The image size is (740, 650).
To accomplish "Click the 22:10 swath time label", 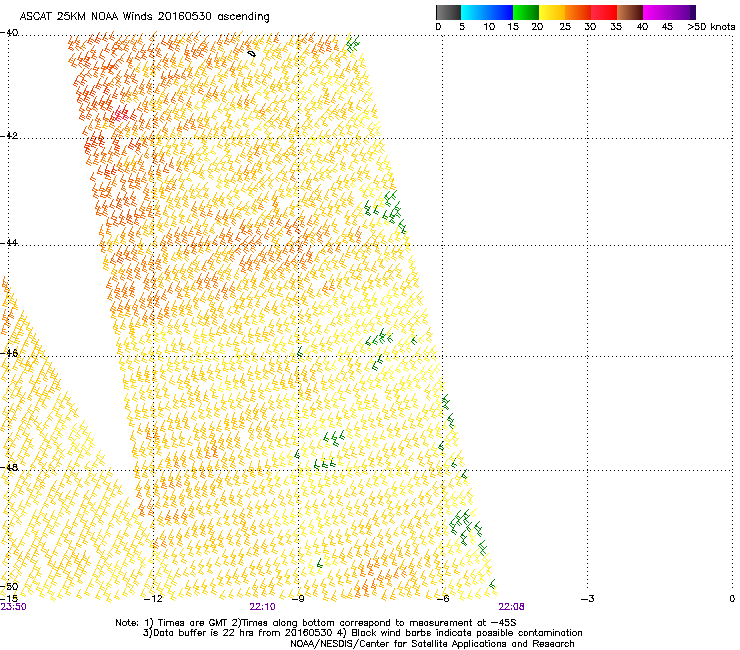I will click(262, 607).
